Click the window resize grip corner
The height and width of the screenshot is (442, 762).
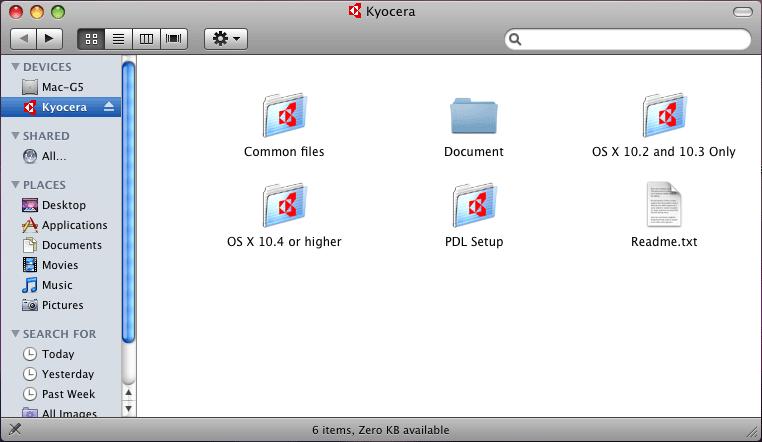[753, 433]
